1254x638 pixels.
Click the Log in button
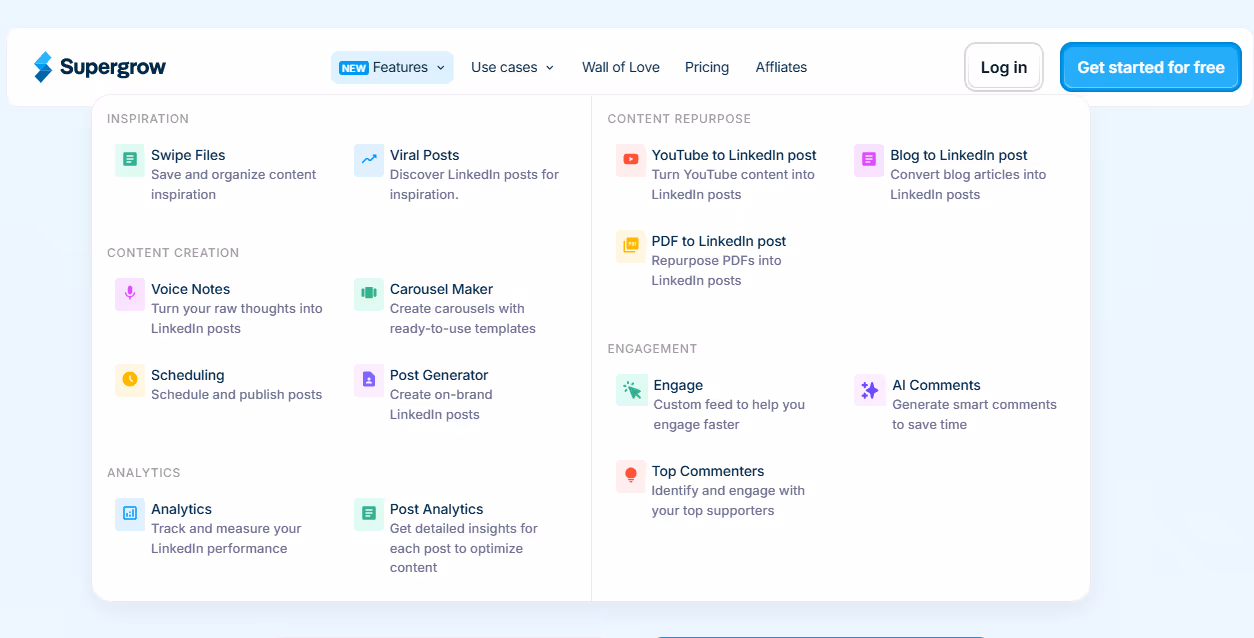pos(1003,67)
